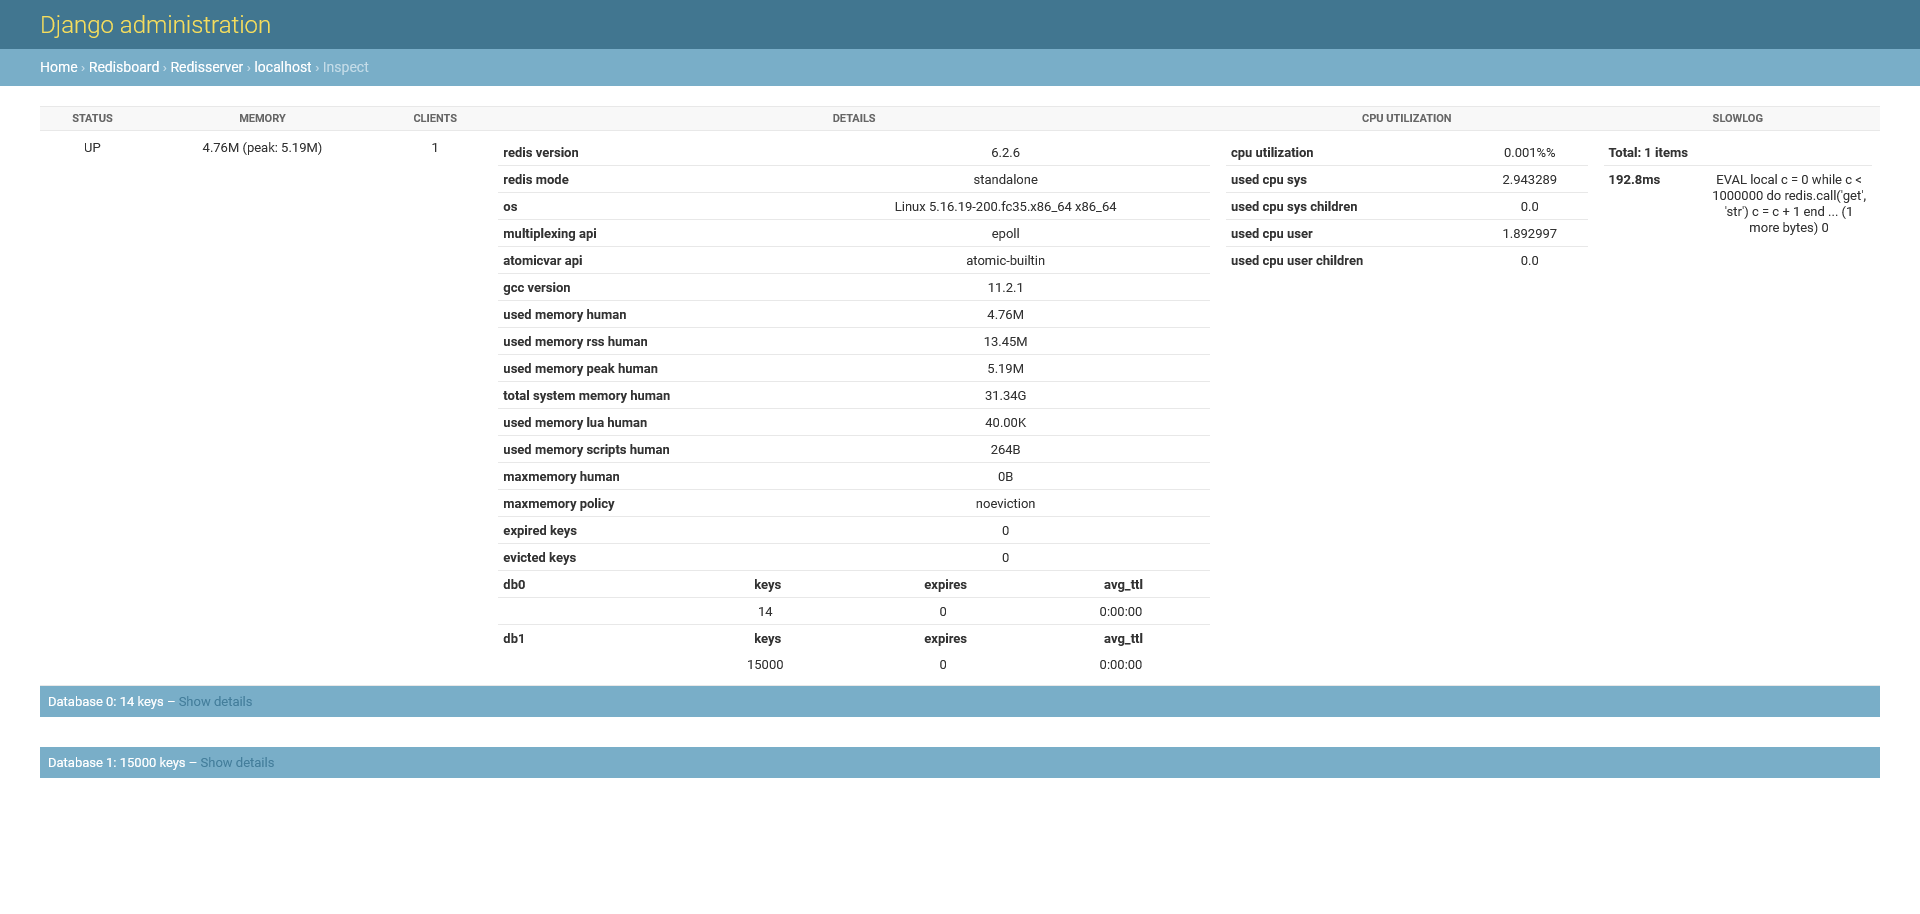The width and height of the screenshot is (1920, 914).
Task: Click the db0 row label
Action: tap(514, 585)
